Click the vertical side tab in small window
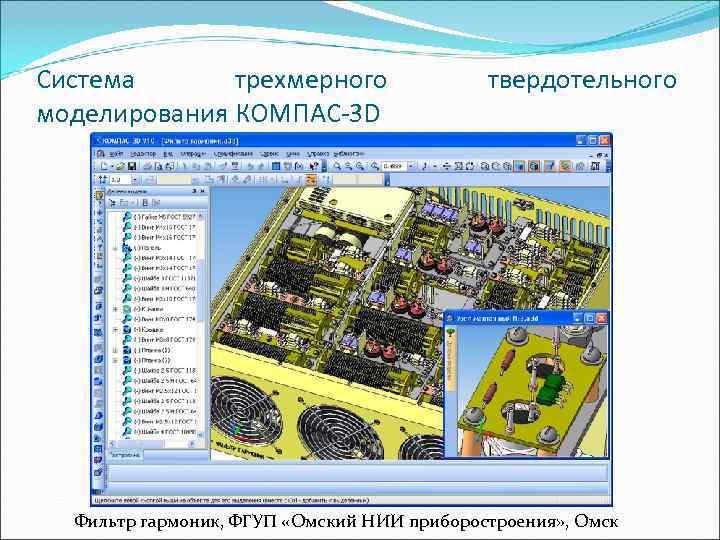 [451, 360]
